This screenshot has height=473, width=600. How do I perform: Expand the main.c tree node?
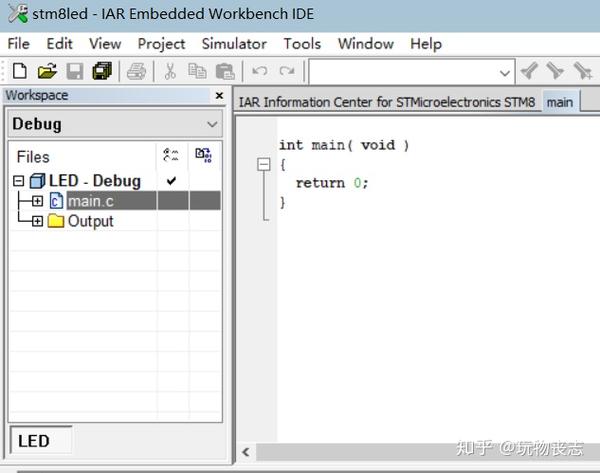coord(37,201)
